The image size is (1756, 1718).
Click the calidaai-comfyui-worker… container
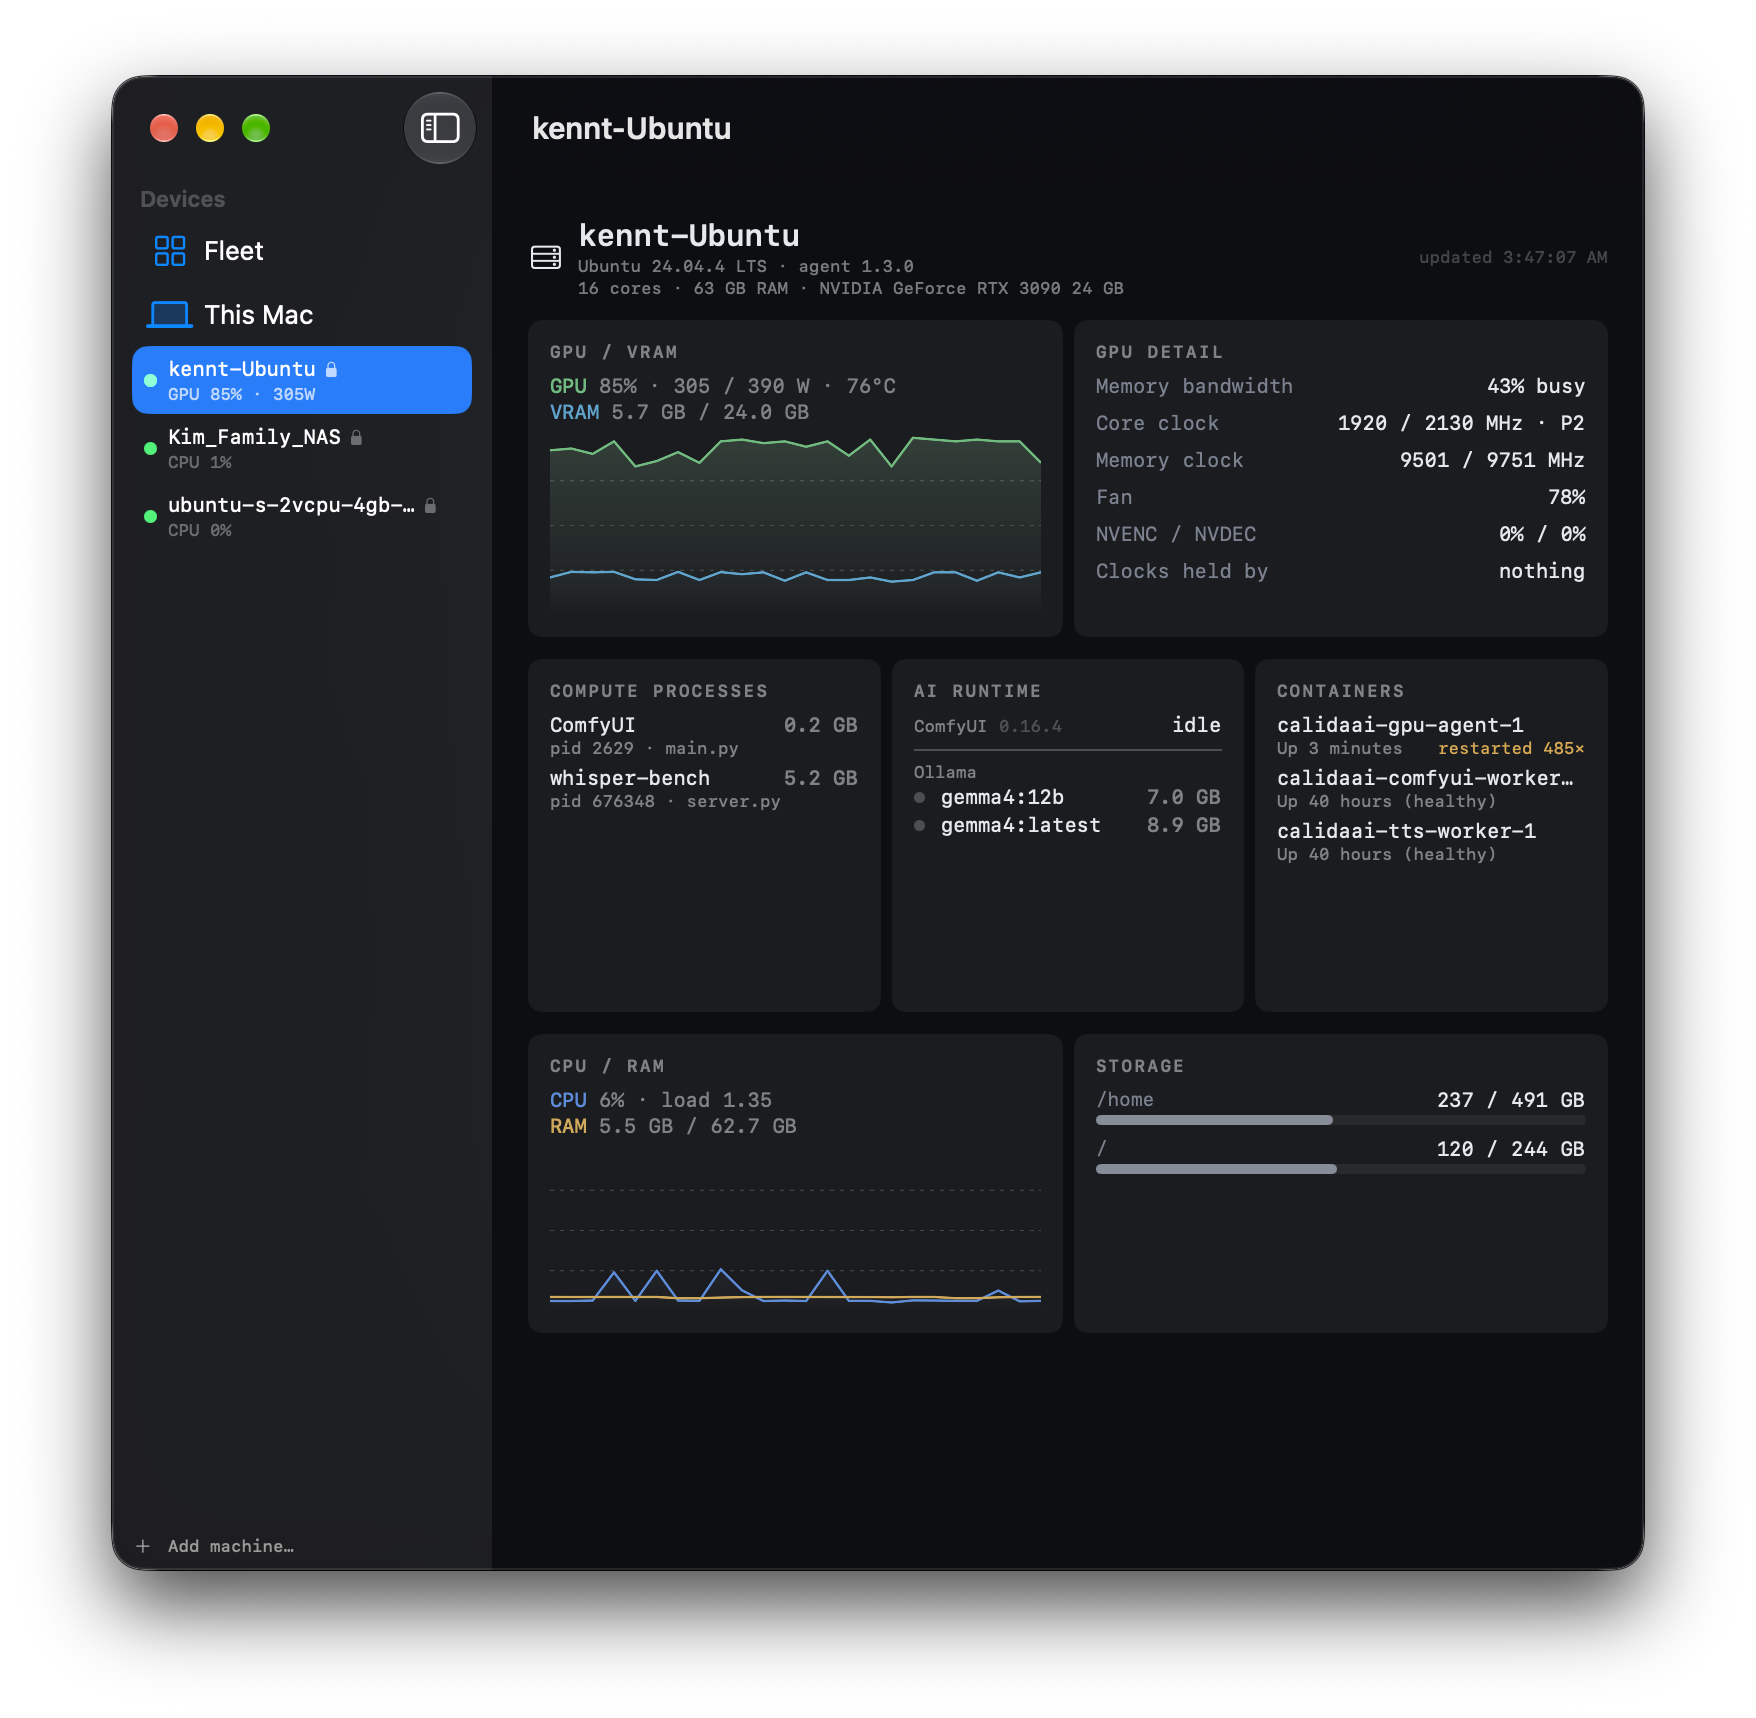coord(1431,788)
